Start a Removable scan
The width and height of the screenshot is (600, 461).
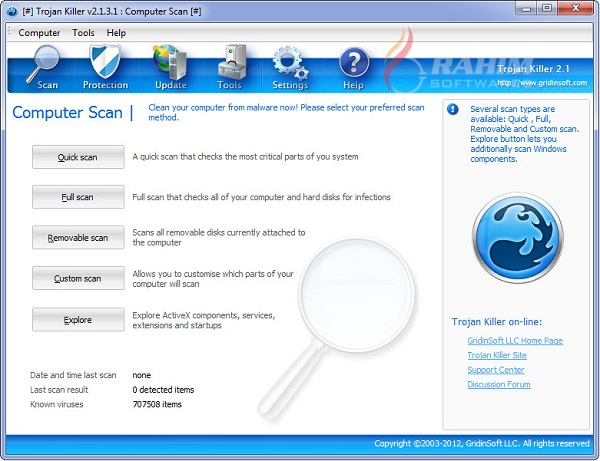[78, 238]
